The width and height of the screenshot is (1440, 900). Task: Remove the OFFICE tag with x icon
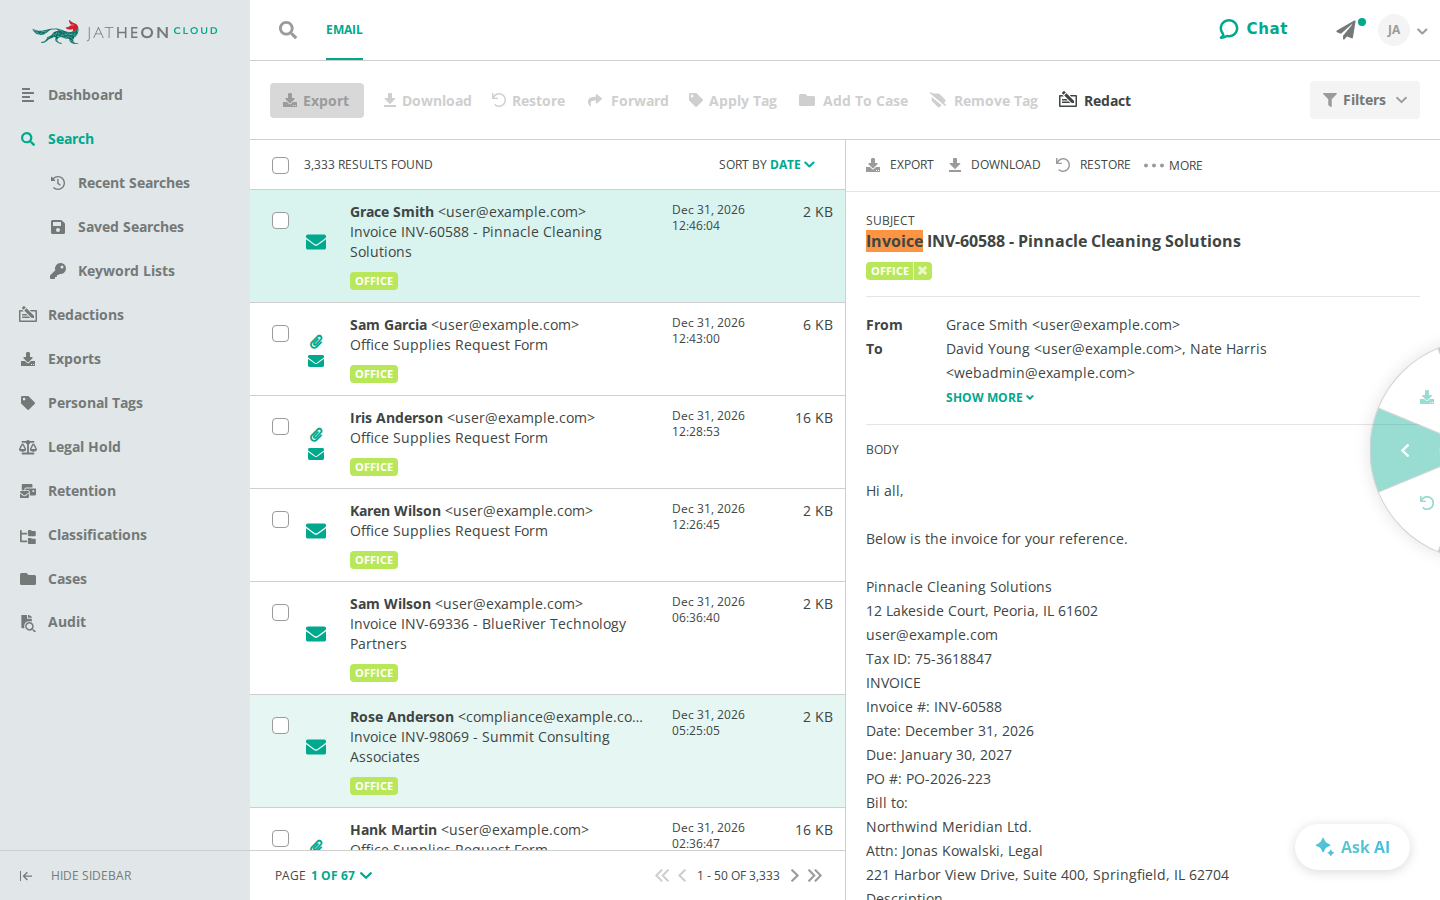point(923,271)
